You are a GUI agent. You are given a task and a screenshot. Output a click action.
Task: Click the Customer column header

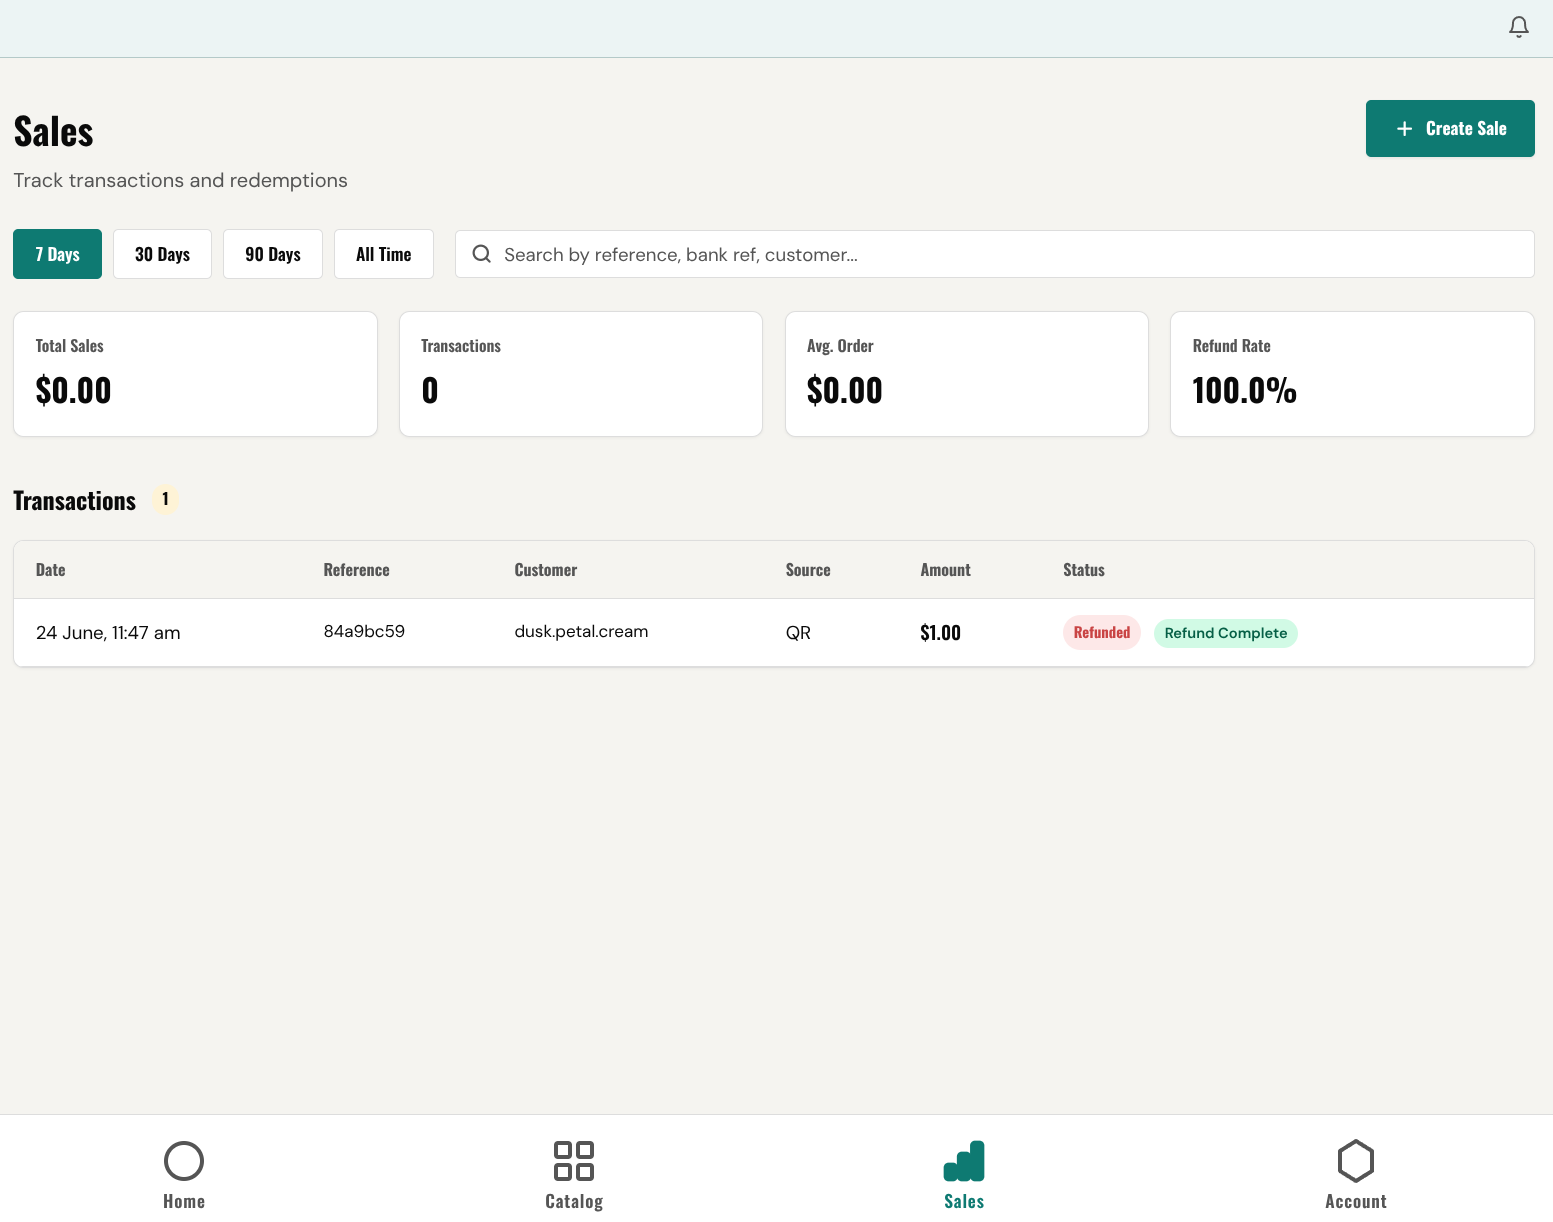[546, 570]
